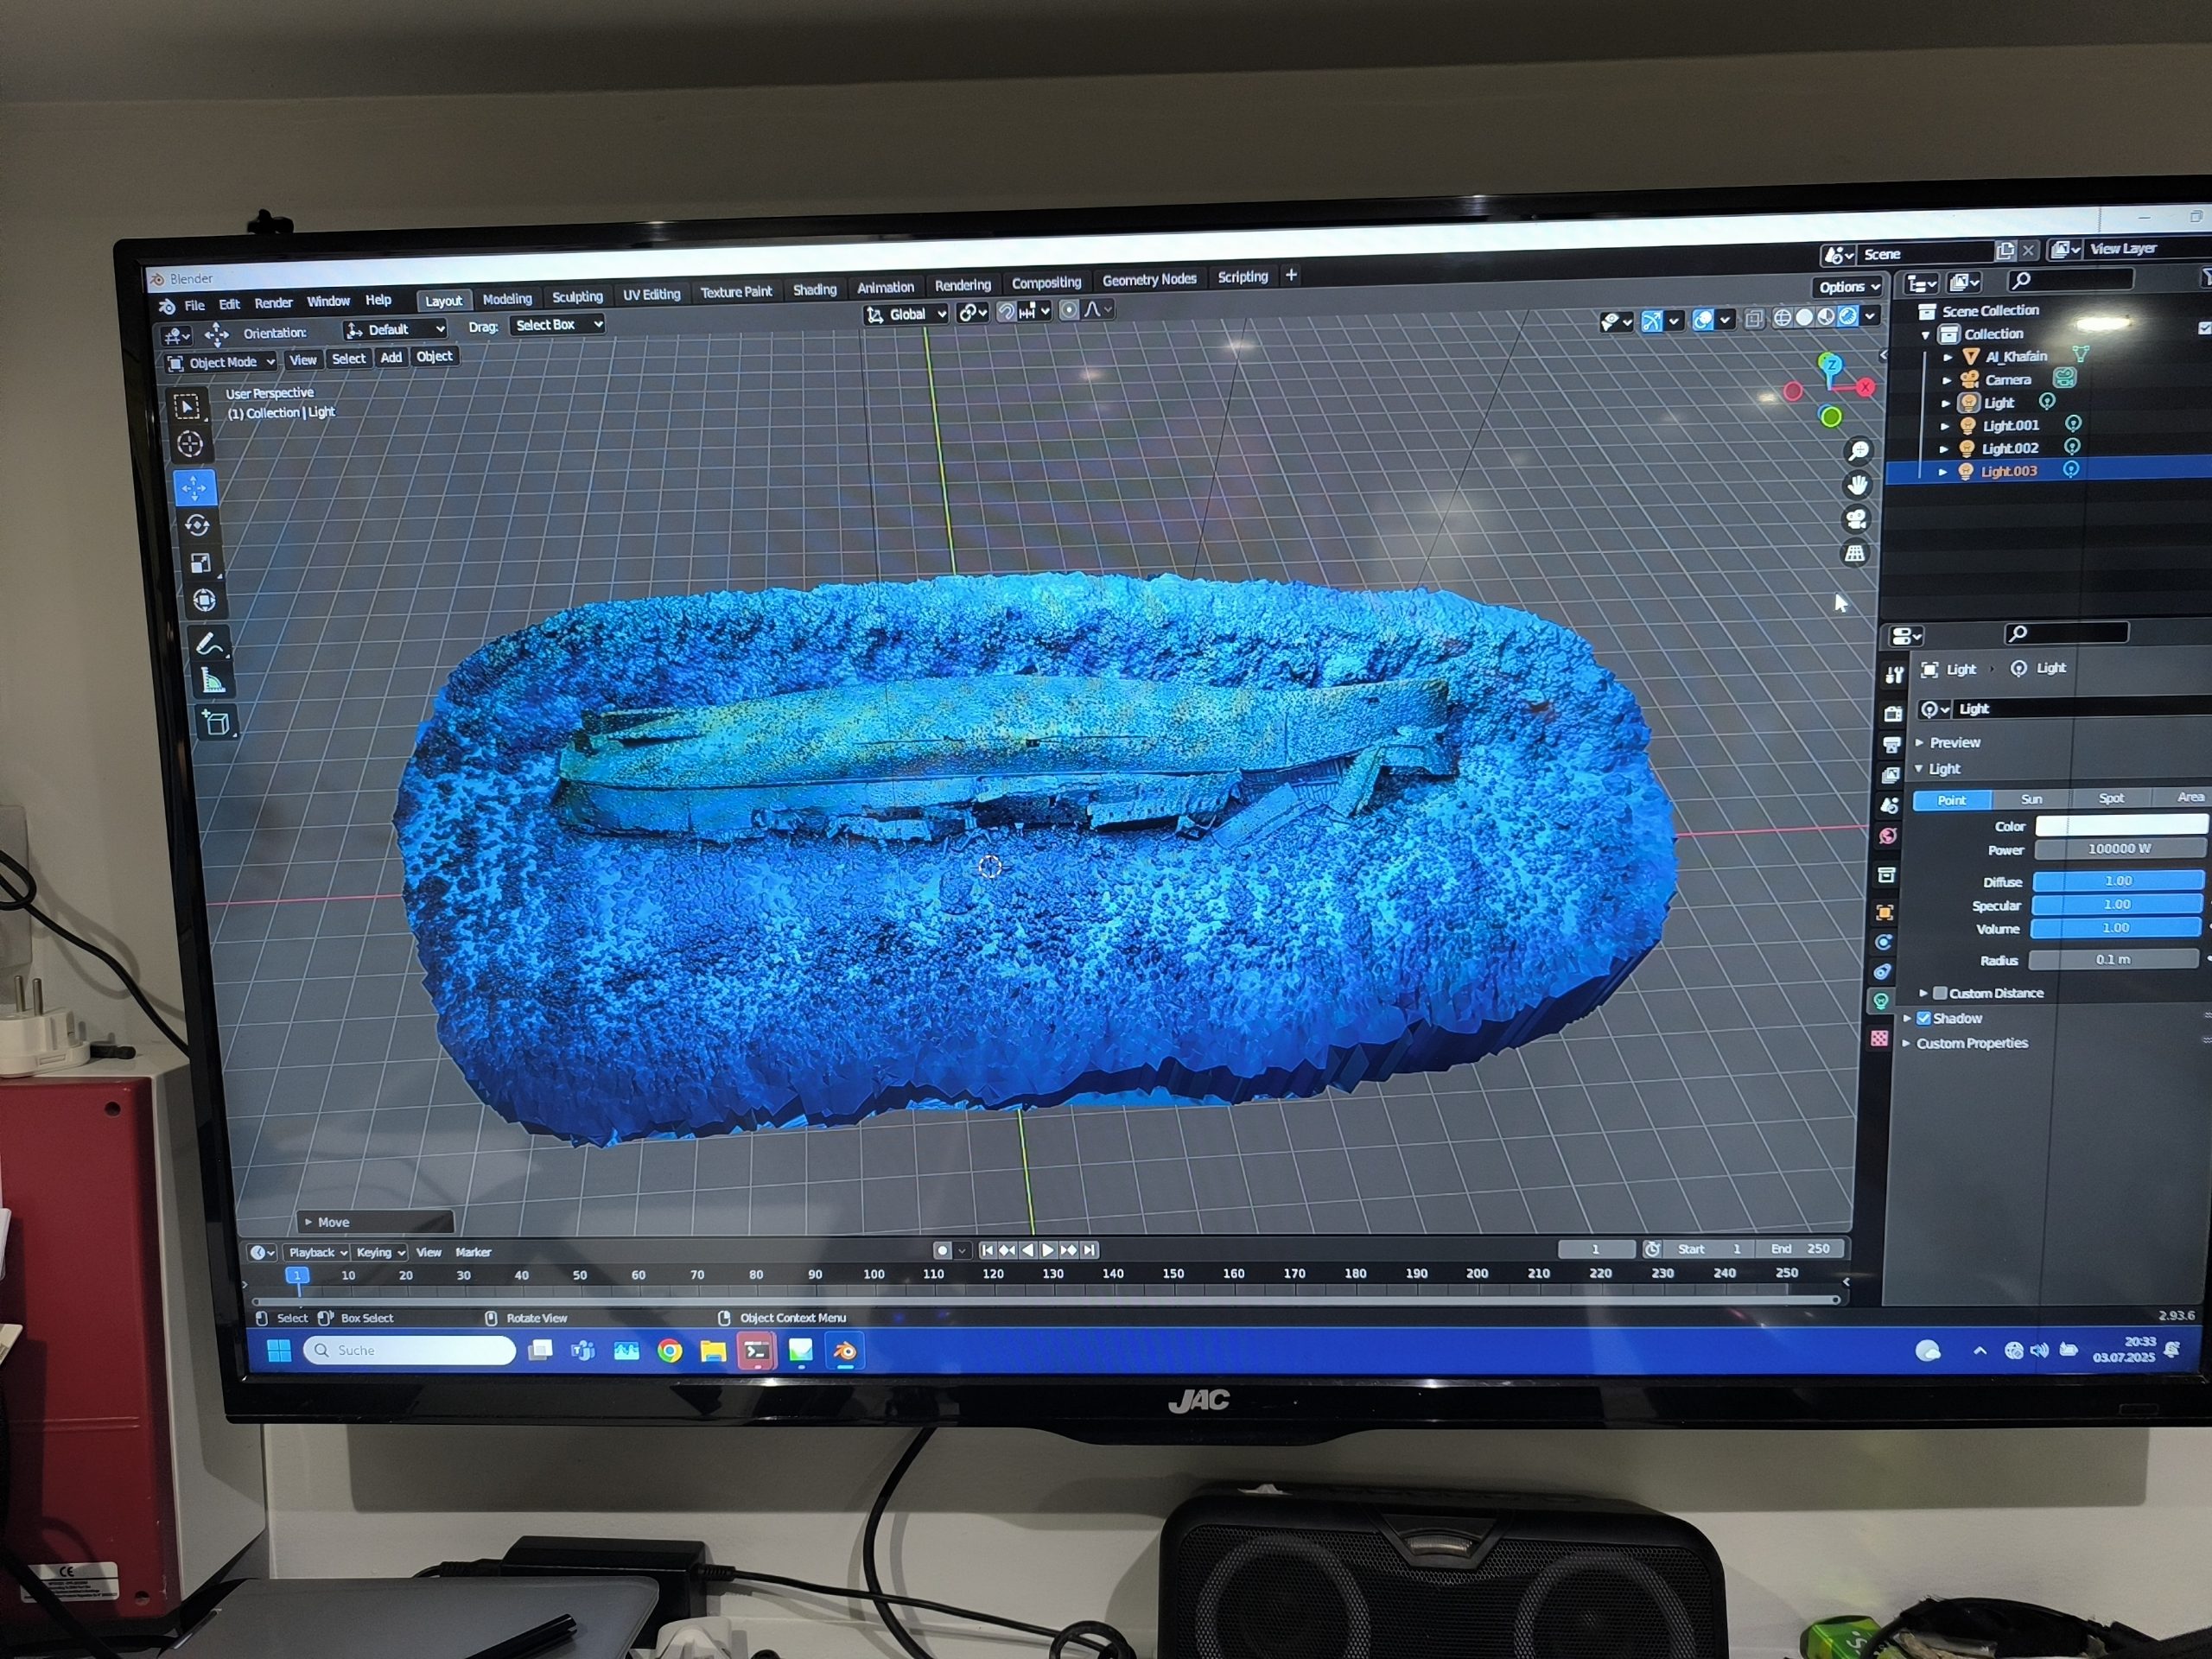Open the View Layer properties tab

1891,775
